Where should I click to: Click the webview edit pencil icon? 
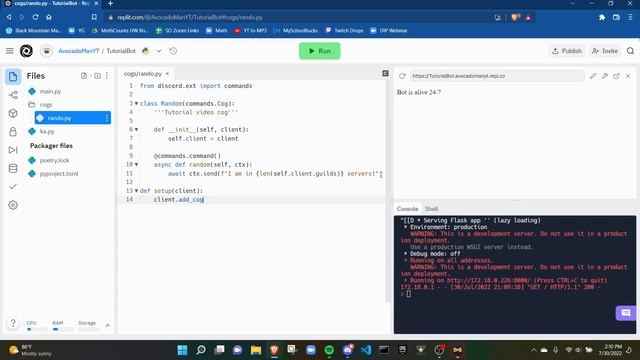coord(593,76)
